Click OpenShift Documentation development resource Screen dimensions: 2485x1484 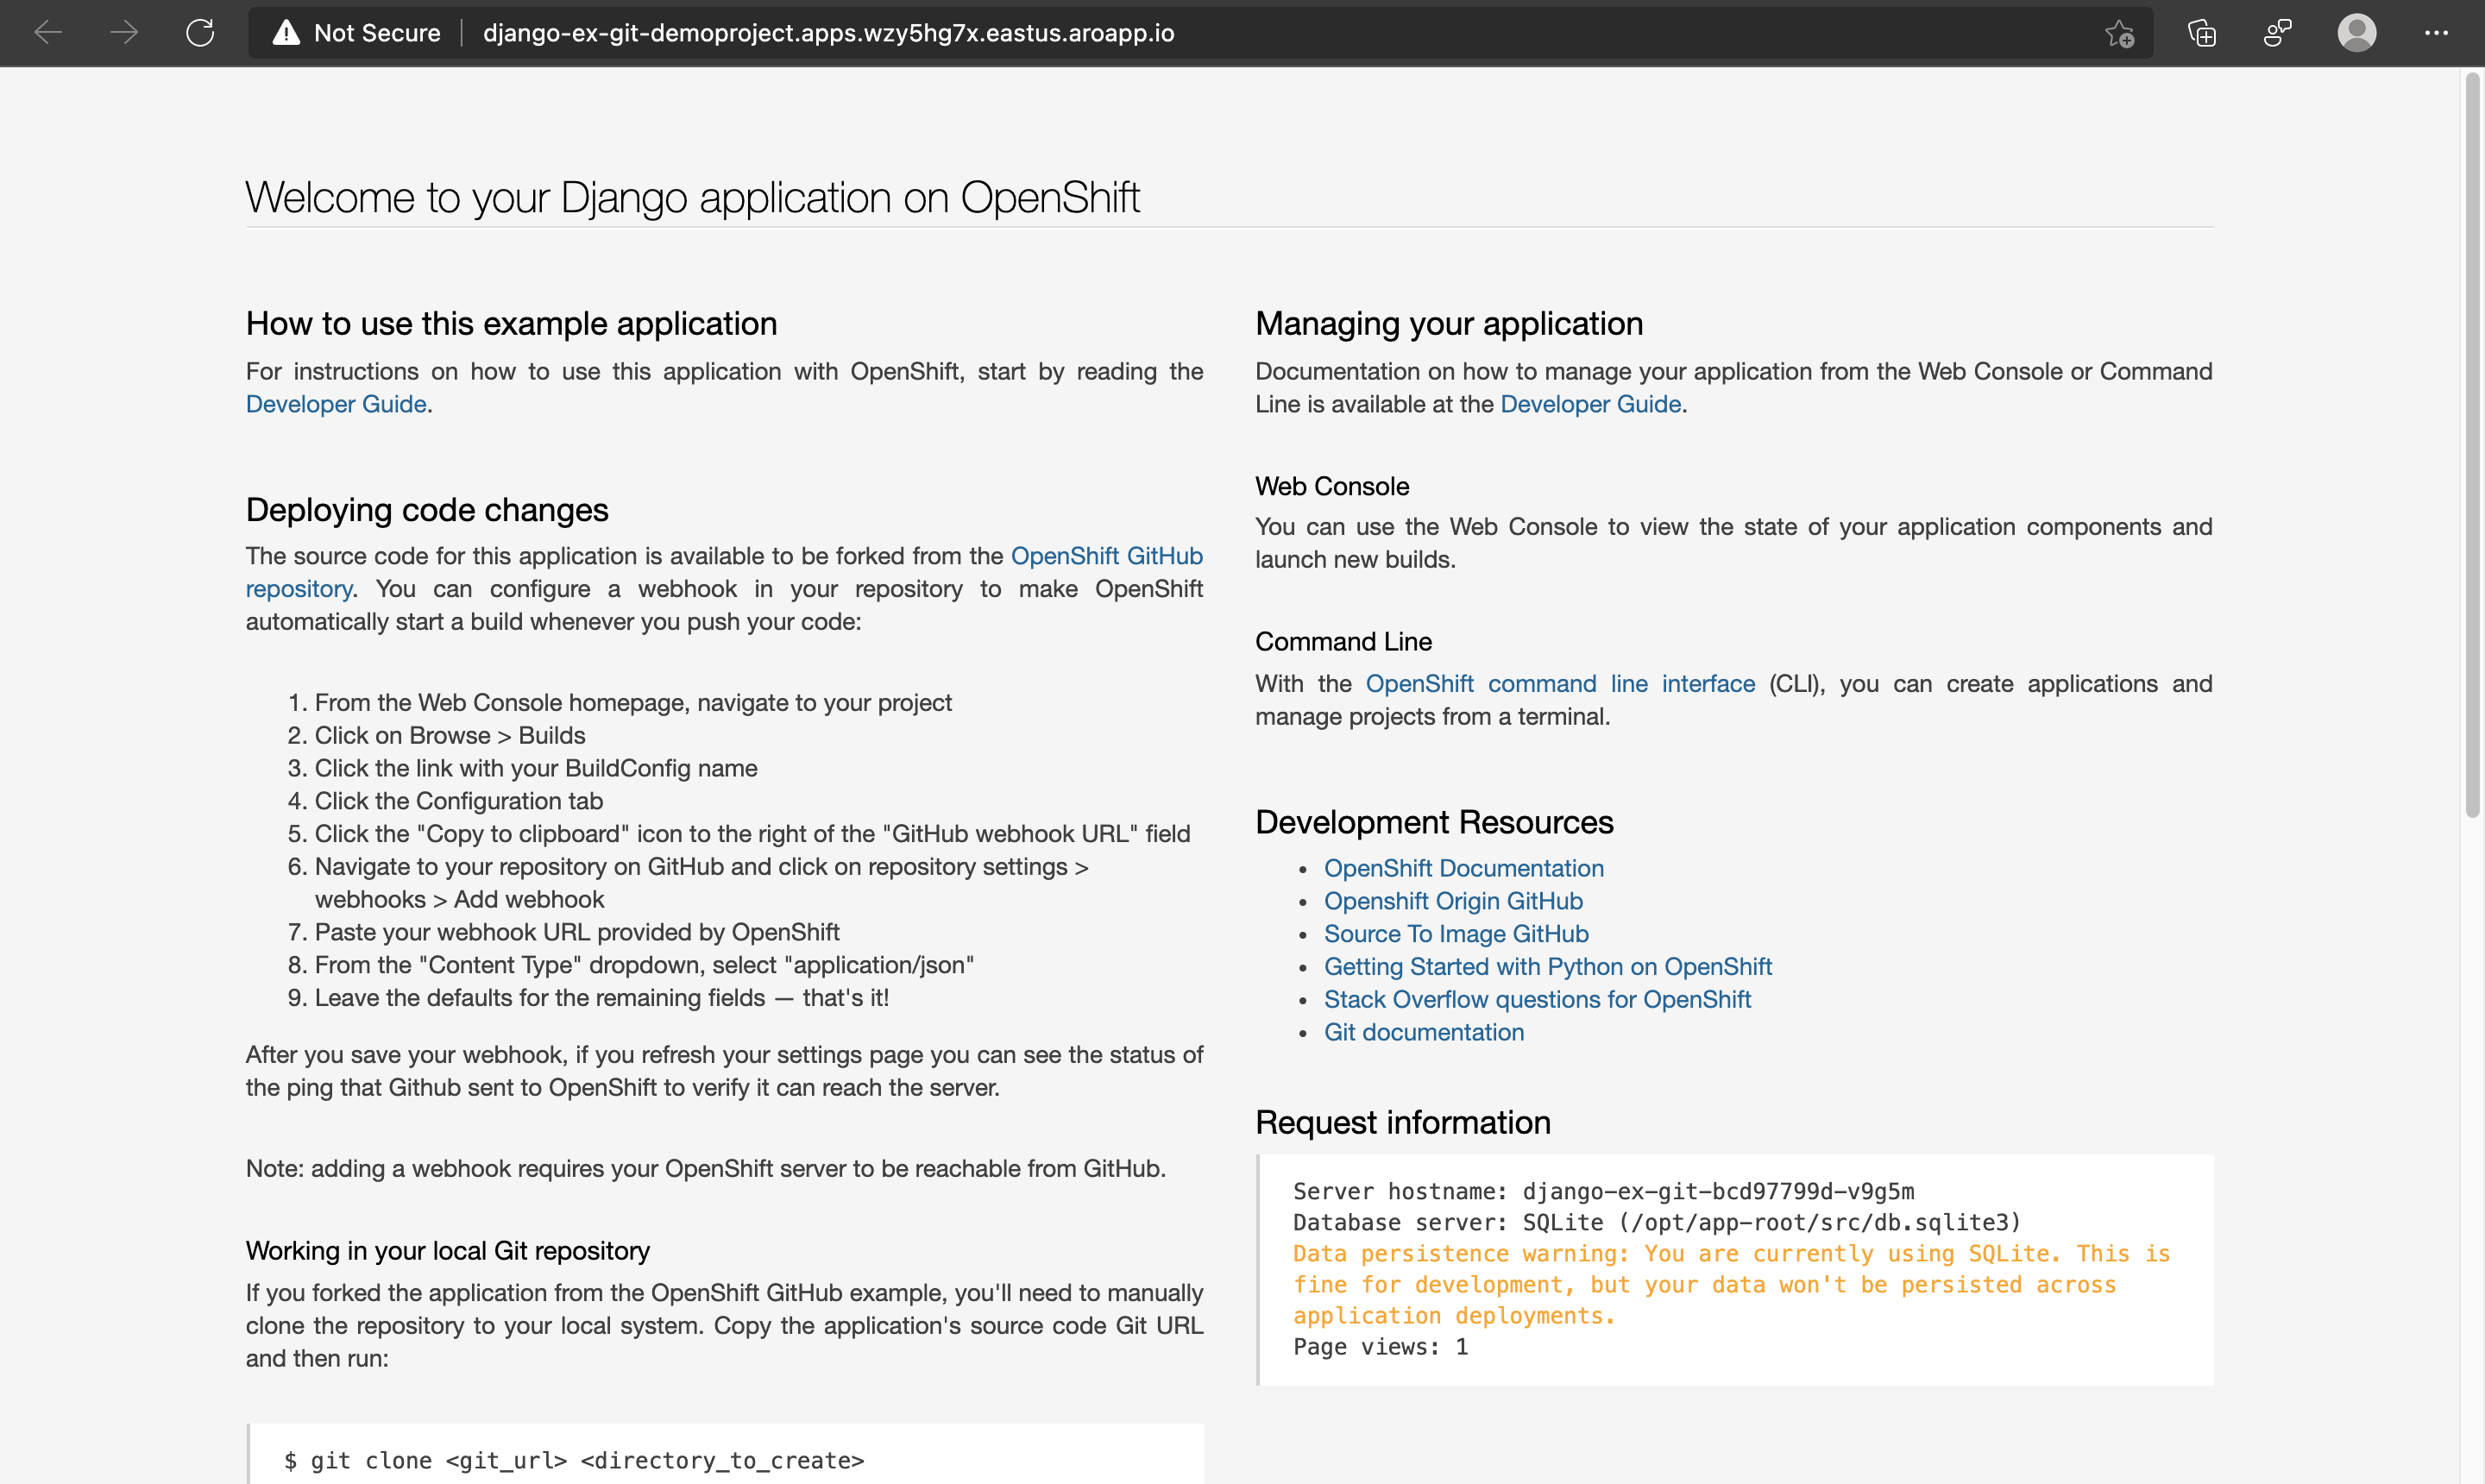(1464, 867)
